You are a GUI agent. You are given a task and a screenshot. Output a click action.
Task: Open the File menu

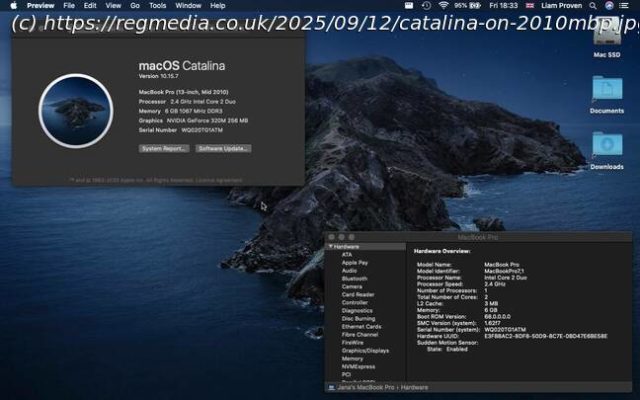coord(69,6)
